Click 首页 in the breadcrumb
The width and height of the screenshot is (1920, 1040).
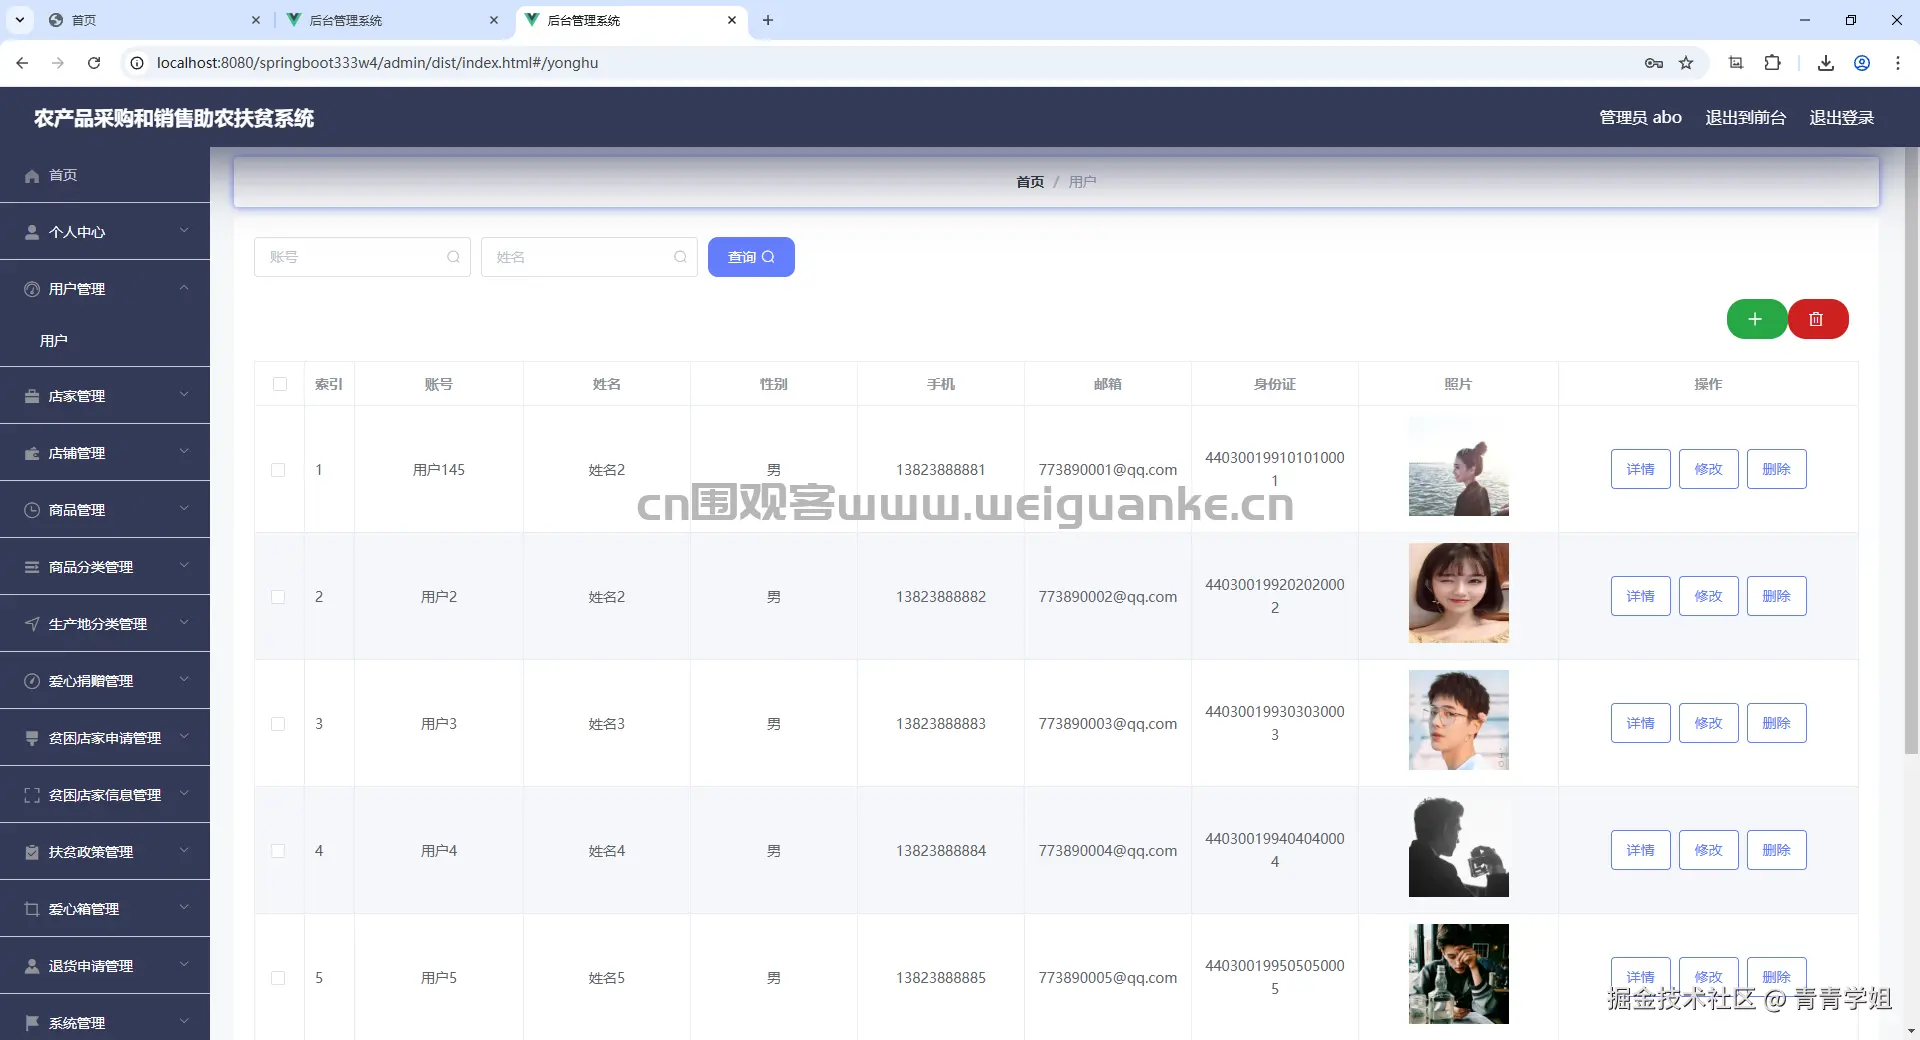pyautogui.click(x=1030, y=182)
